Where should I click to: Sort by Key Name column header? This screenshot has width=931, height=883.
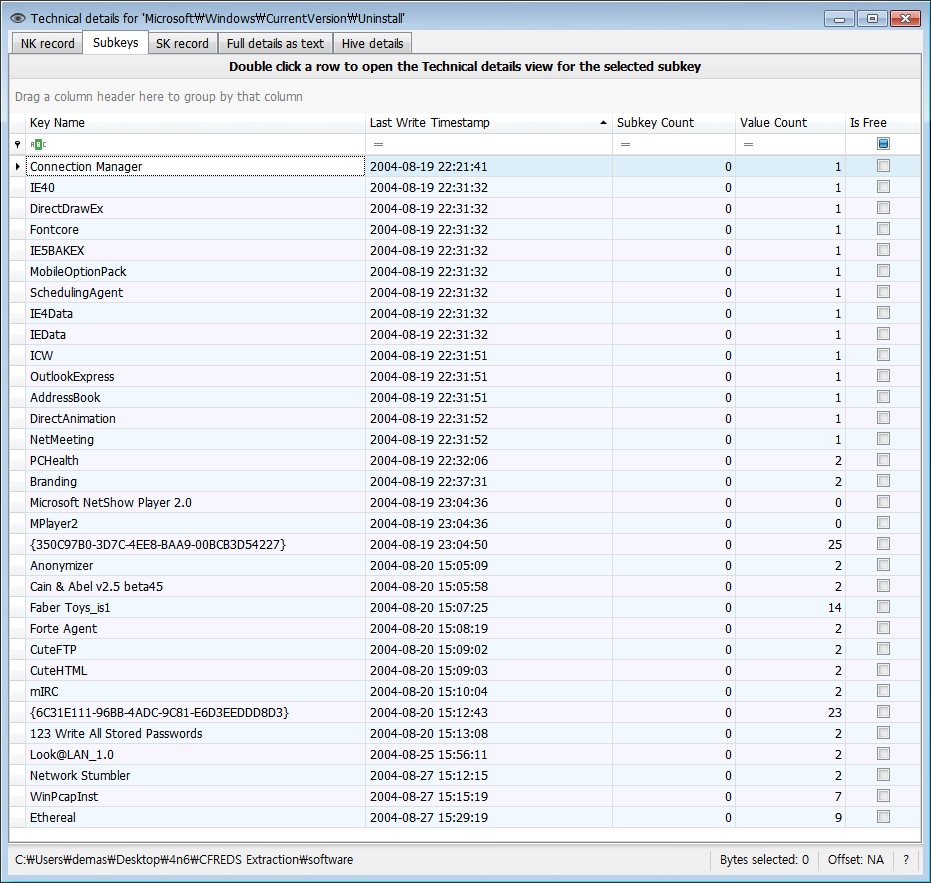pyautogui.click(x=195, y=123)
